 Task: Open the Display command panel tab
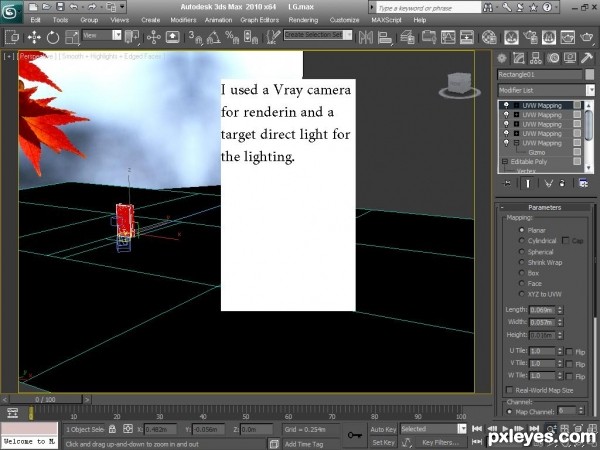(570, 58)
